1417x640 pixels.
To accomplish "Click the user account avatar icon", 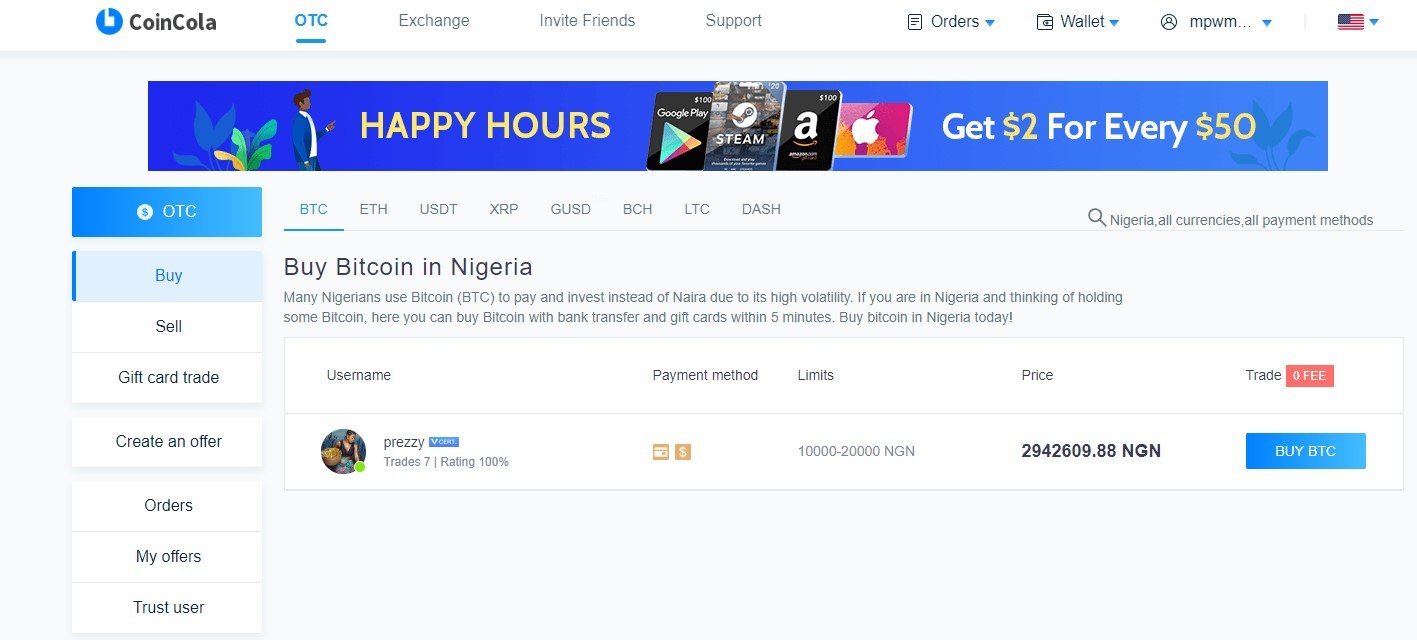I will [x=1169, y=22].
